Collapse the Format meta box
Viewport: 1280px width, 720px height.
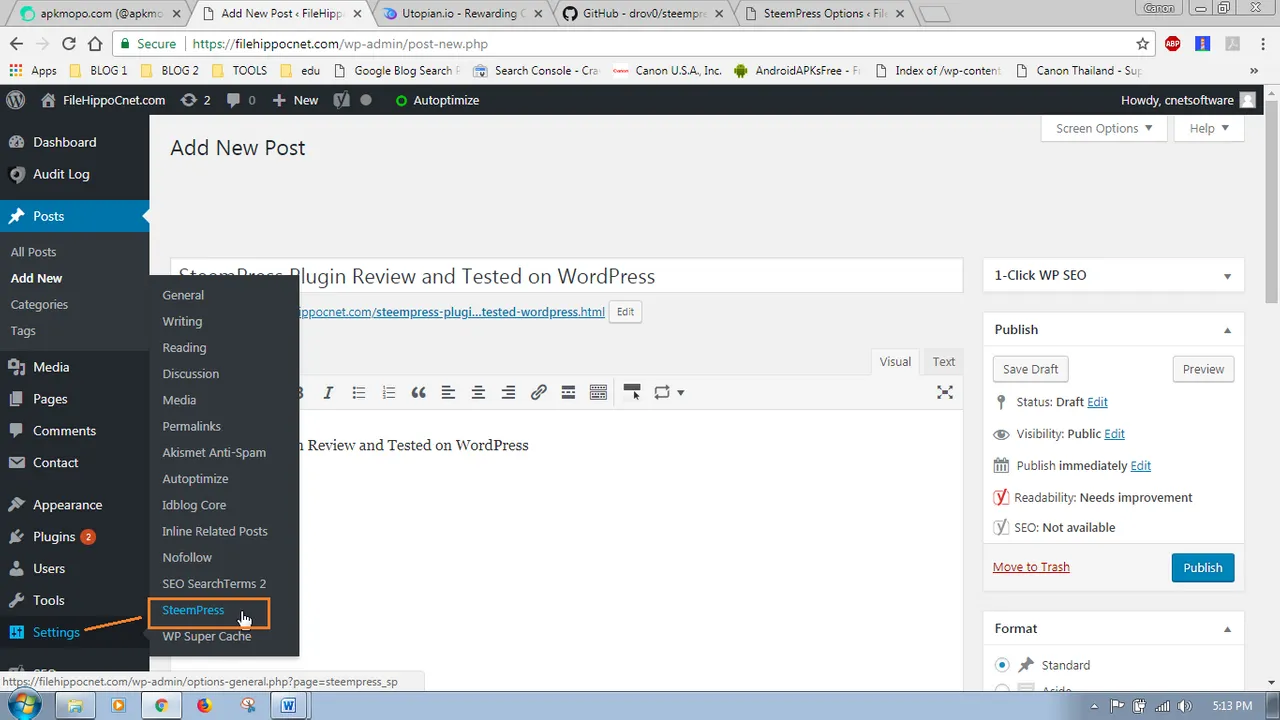tap(1227, 629)
